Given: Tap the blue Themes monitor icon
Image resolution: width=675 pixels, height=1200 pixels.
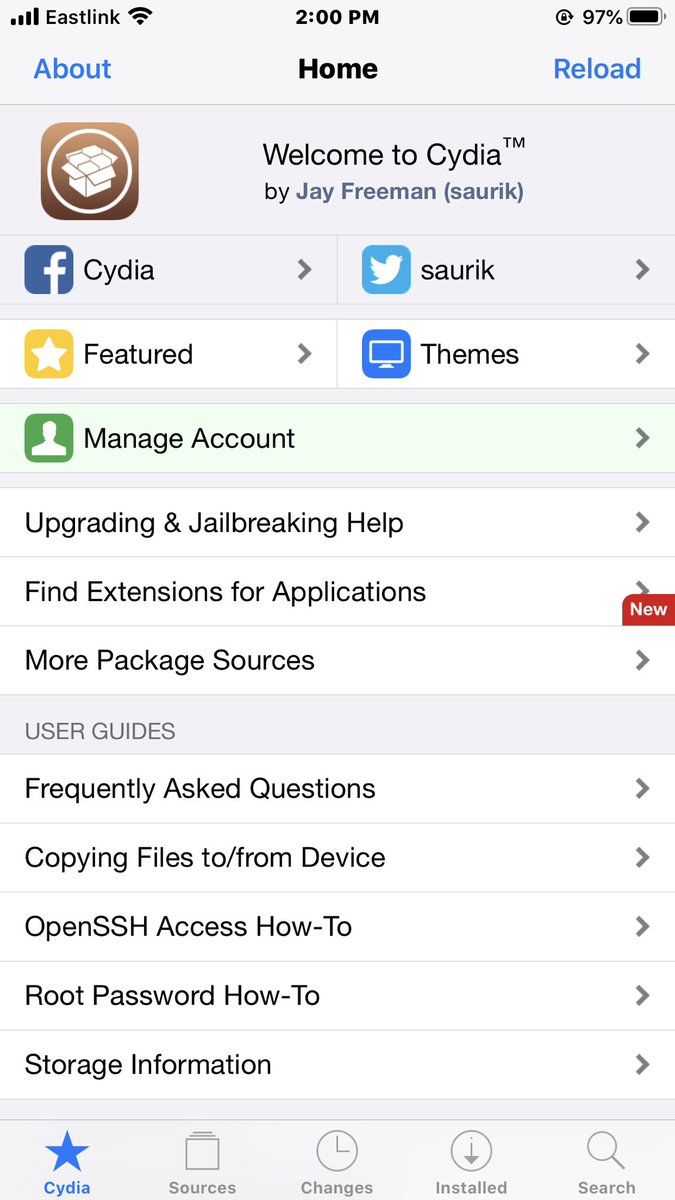Looking at the screenshot, I should pos(386,354).
